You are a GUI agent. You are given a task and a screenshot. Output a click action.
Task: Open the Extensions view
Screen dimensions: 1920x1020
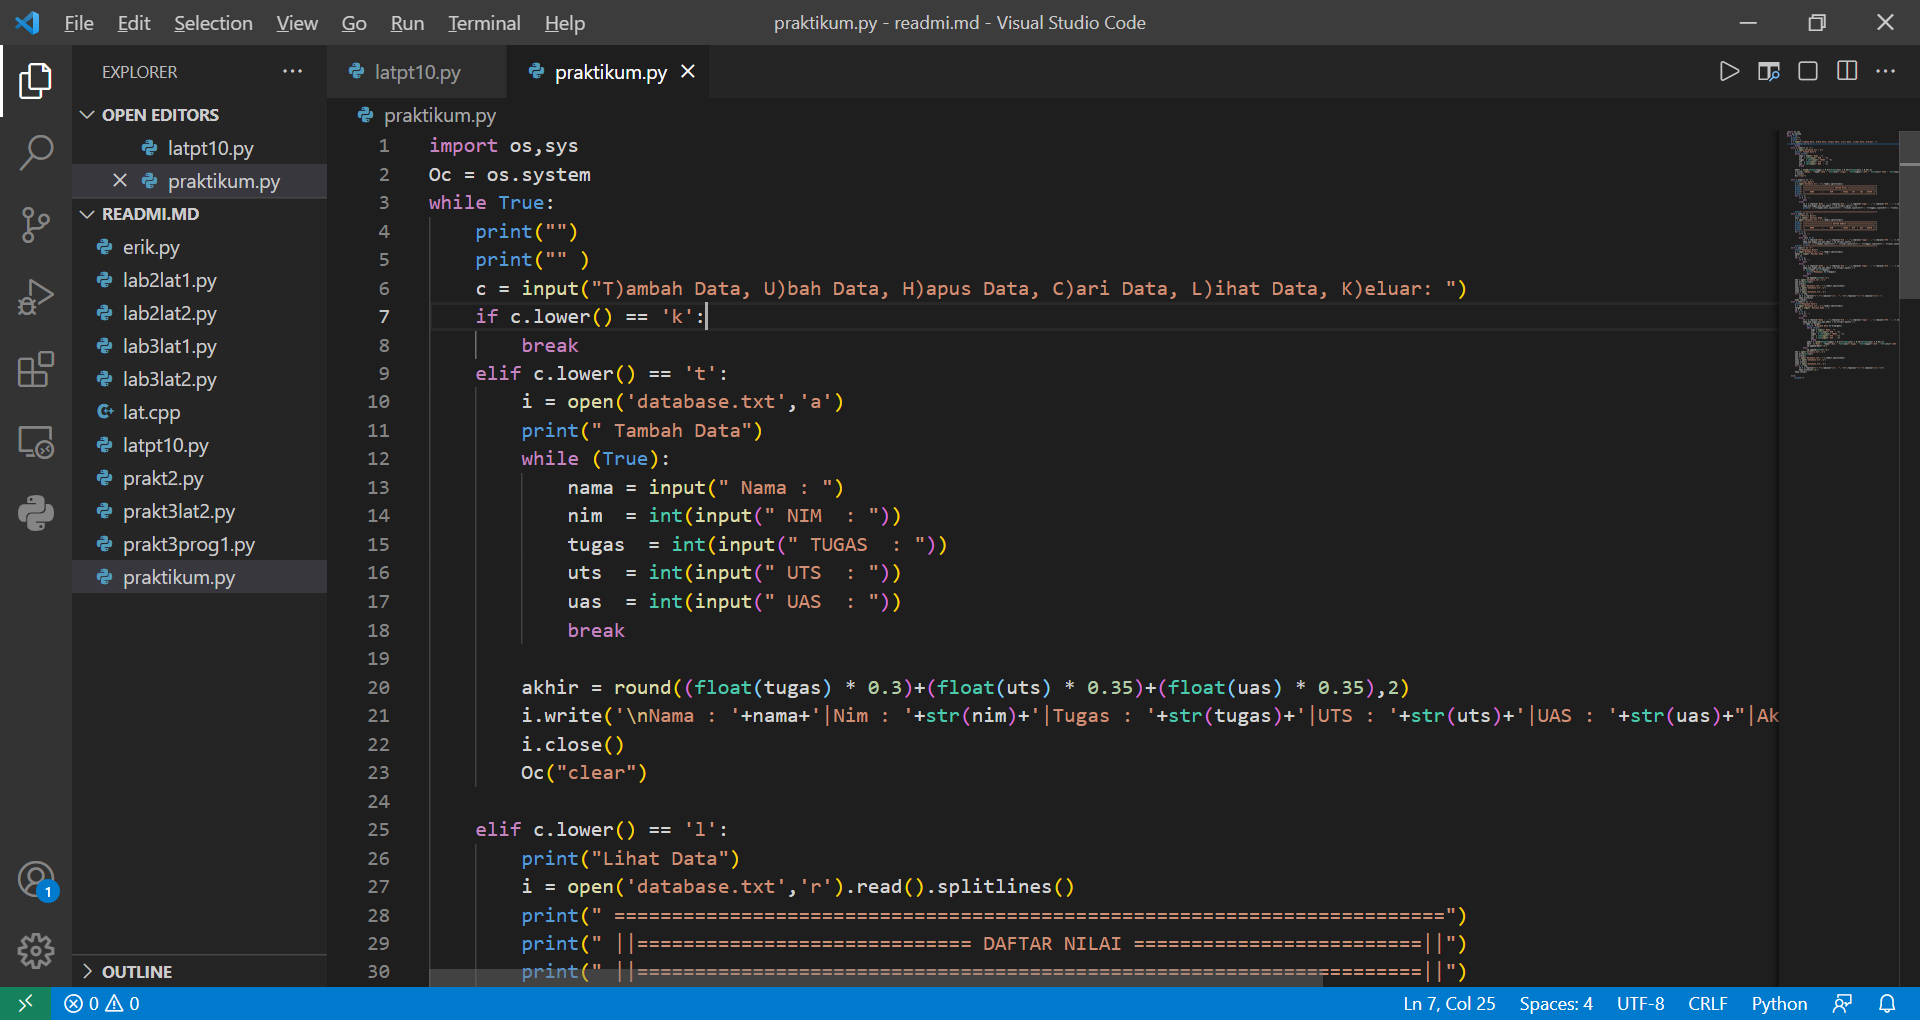click(37, 369)
